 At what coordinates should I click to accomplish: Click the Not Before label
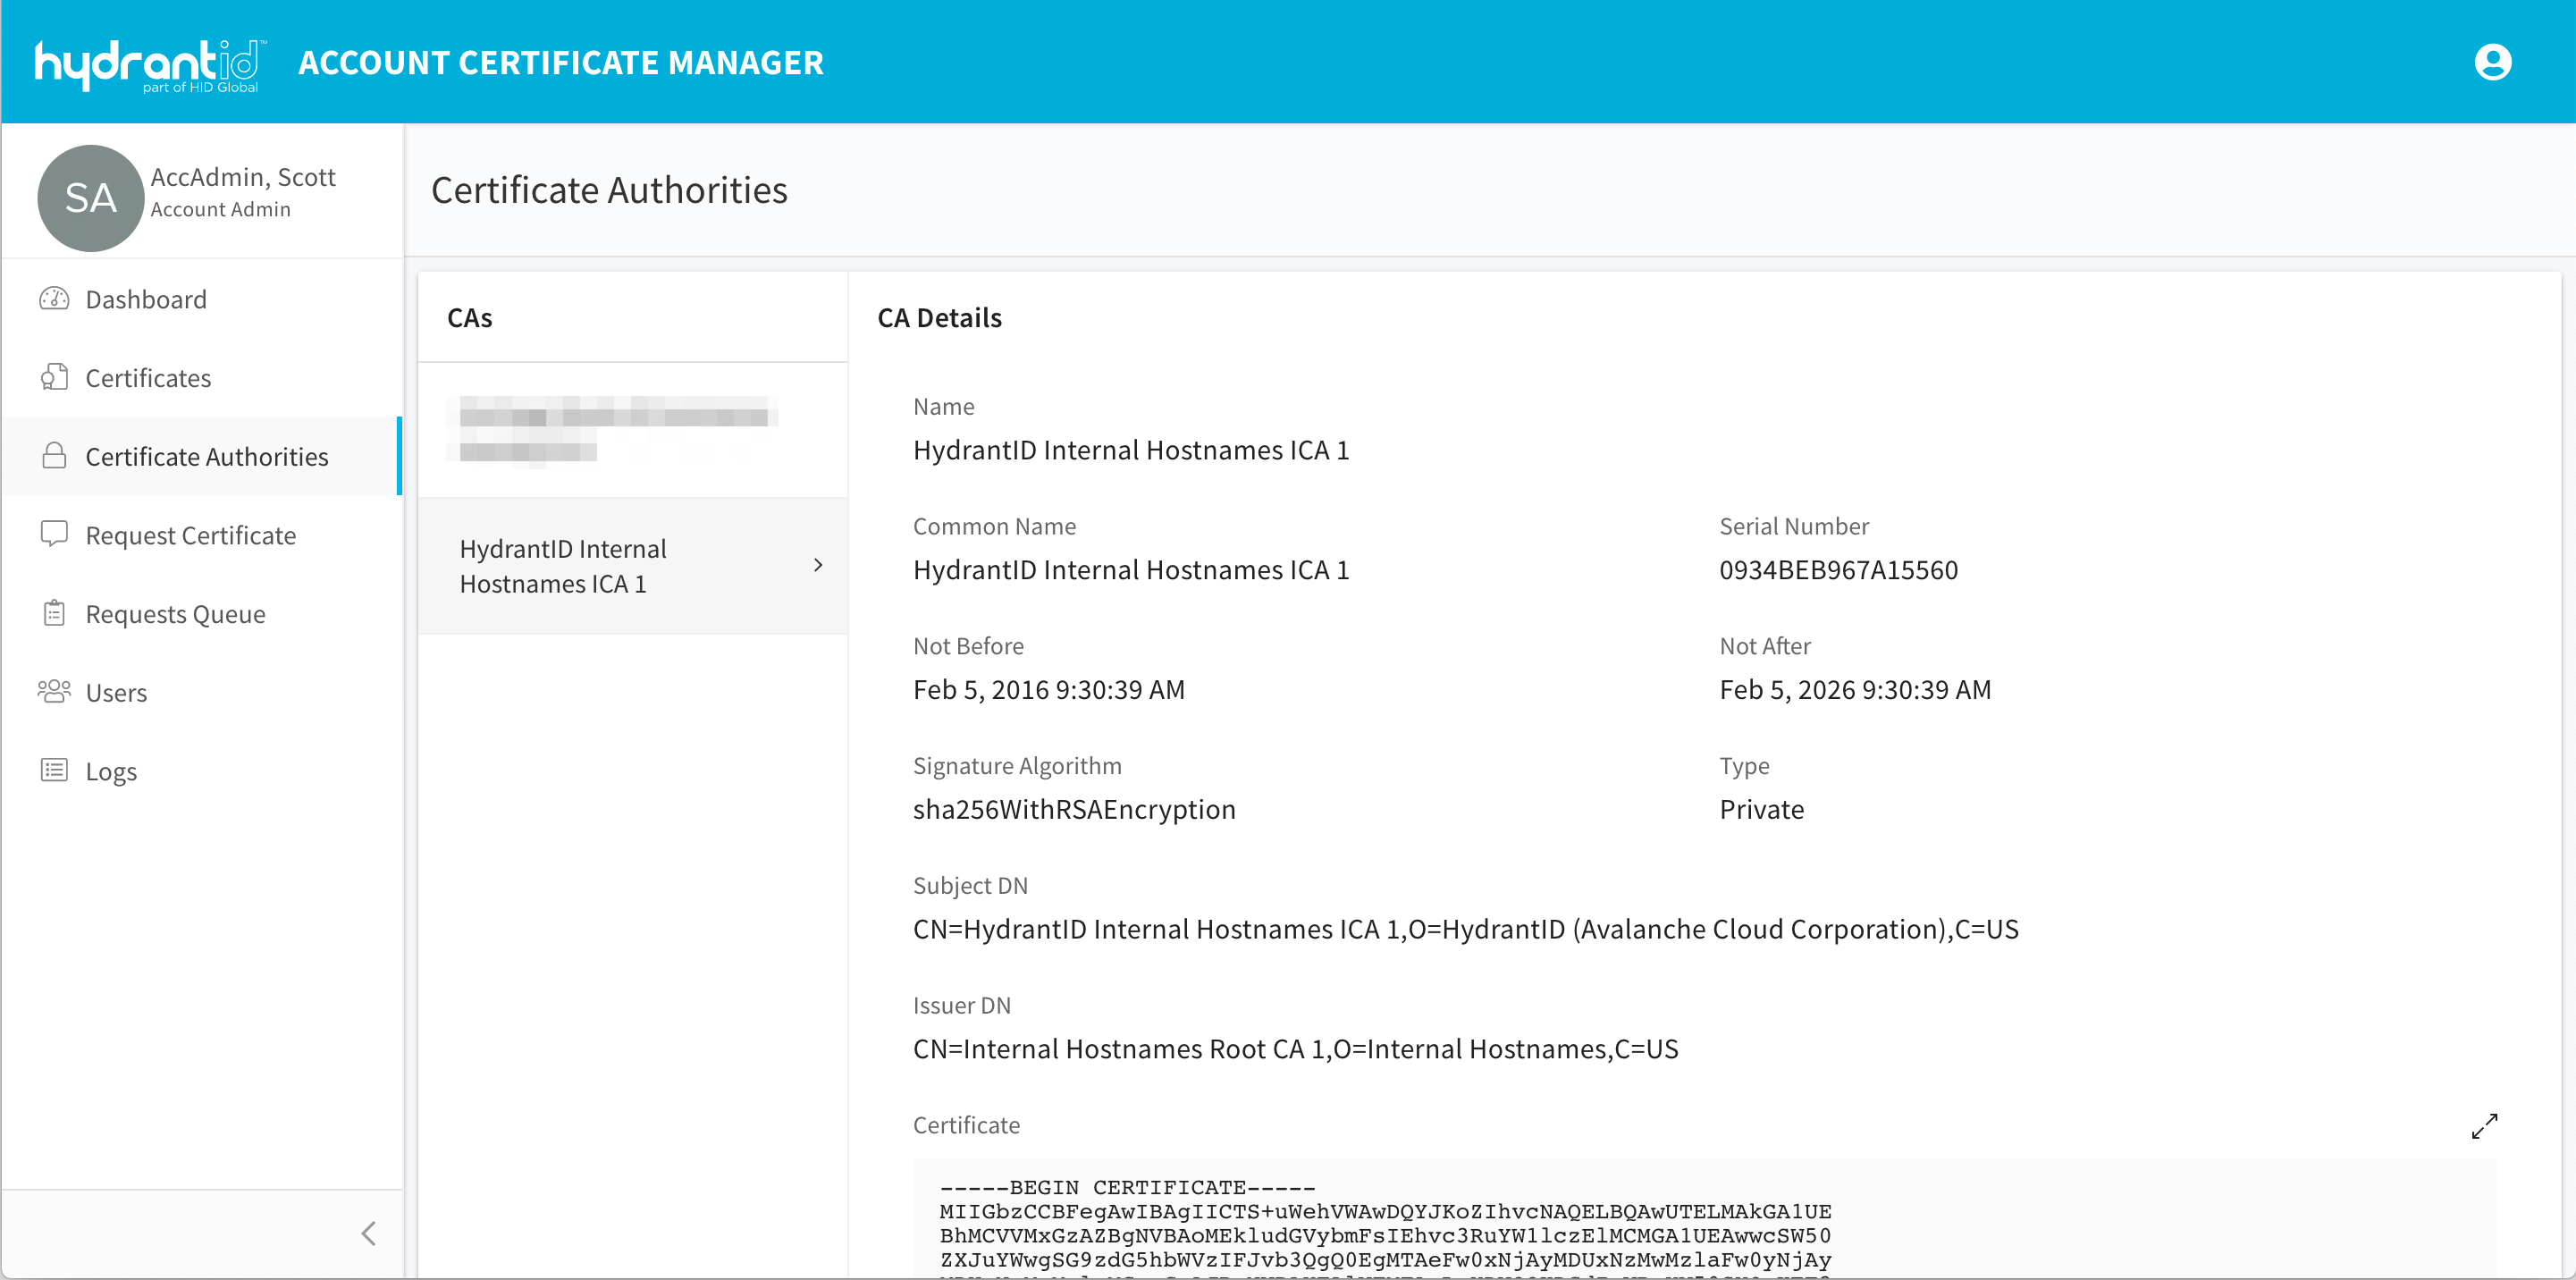[968, 647]
